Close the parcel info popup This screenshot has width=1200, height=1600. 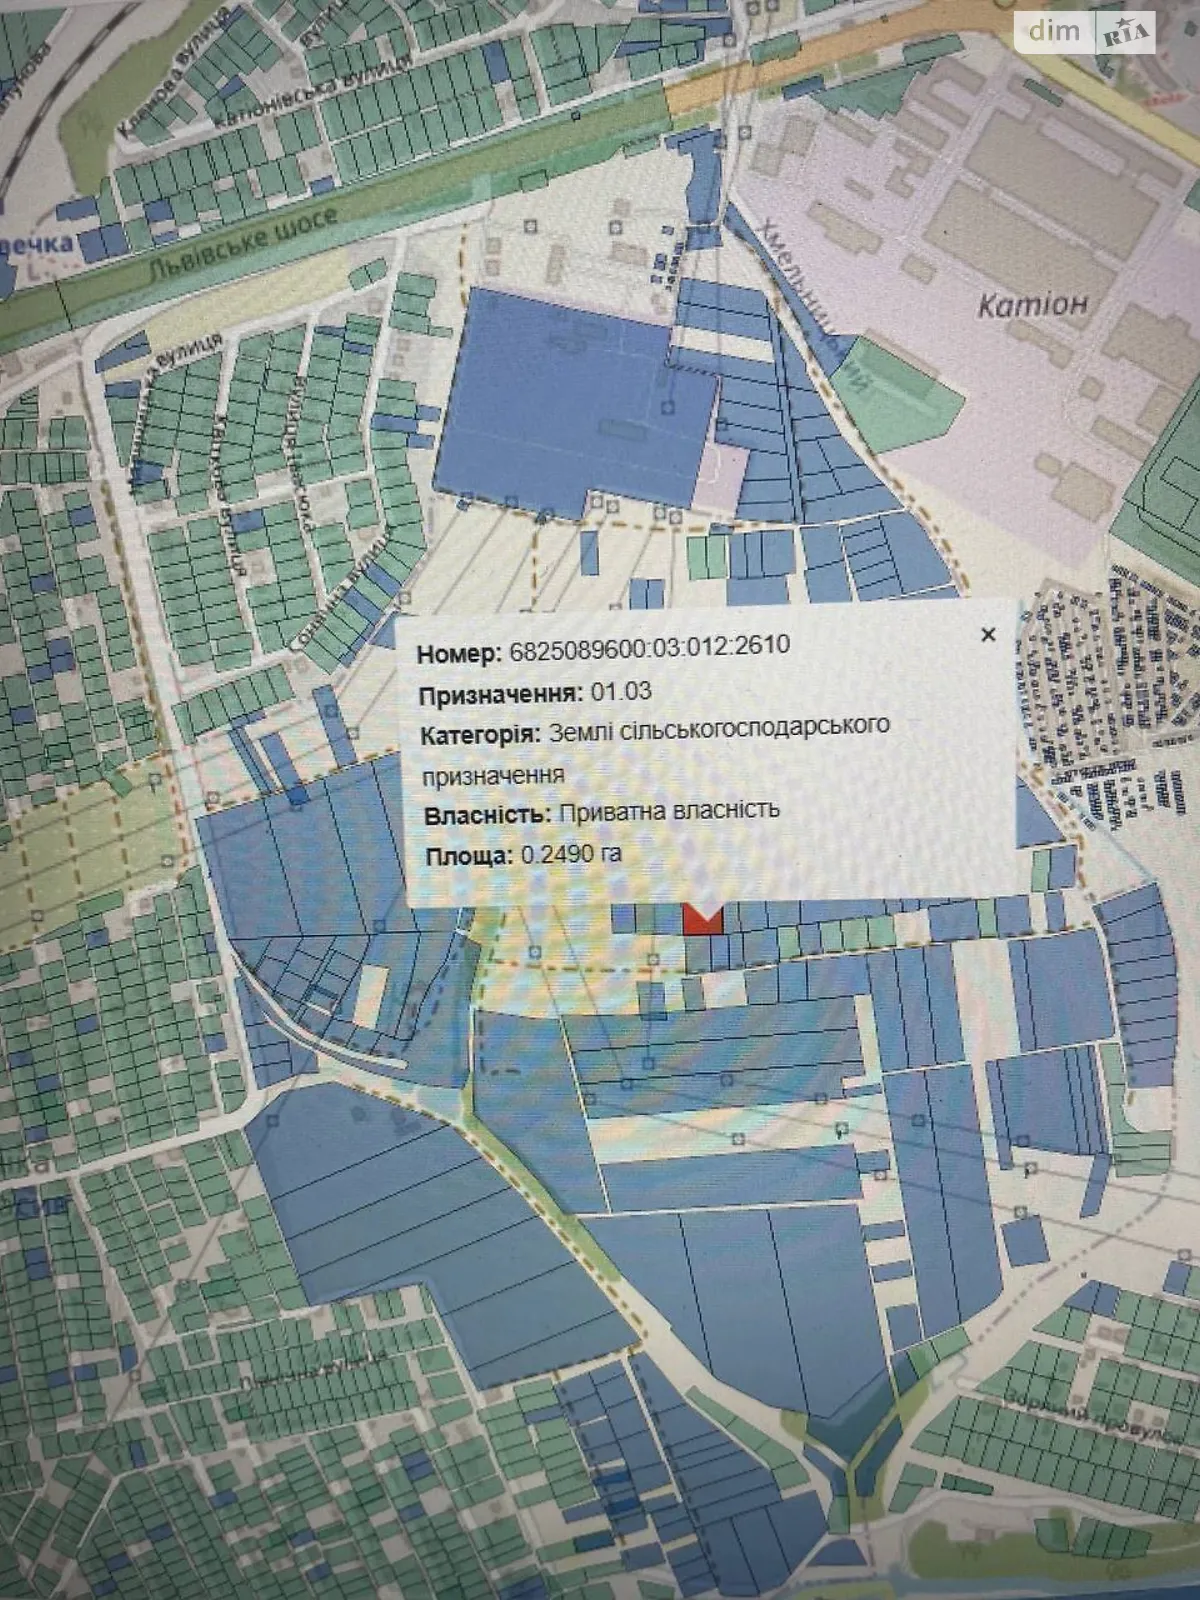[x=988, y=635]
